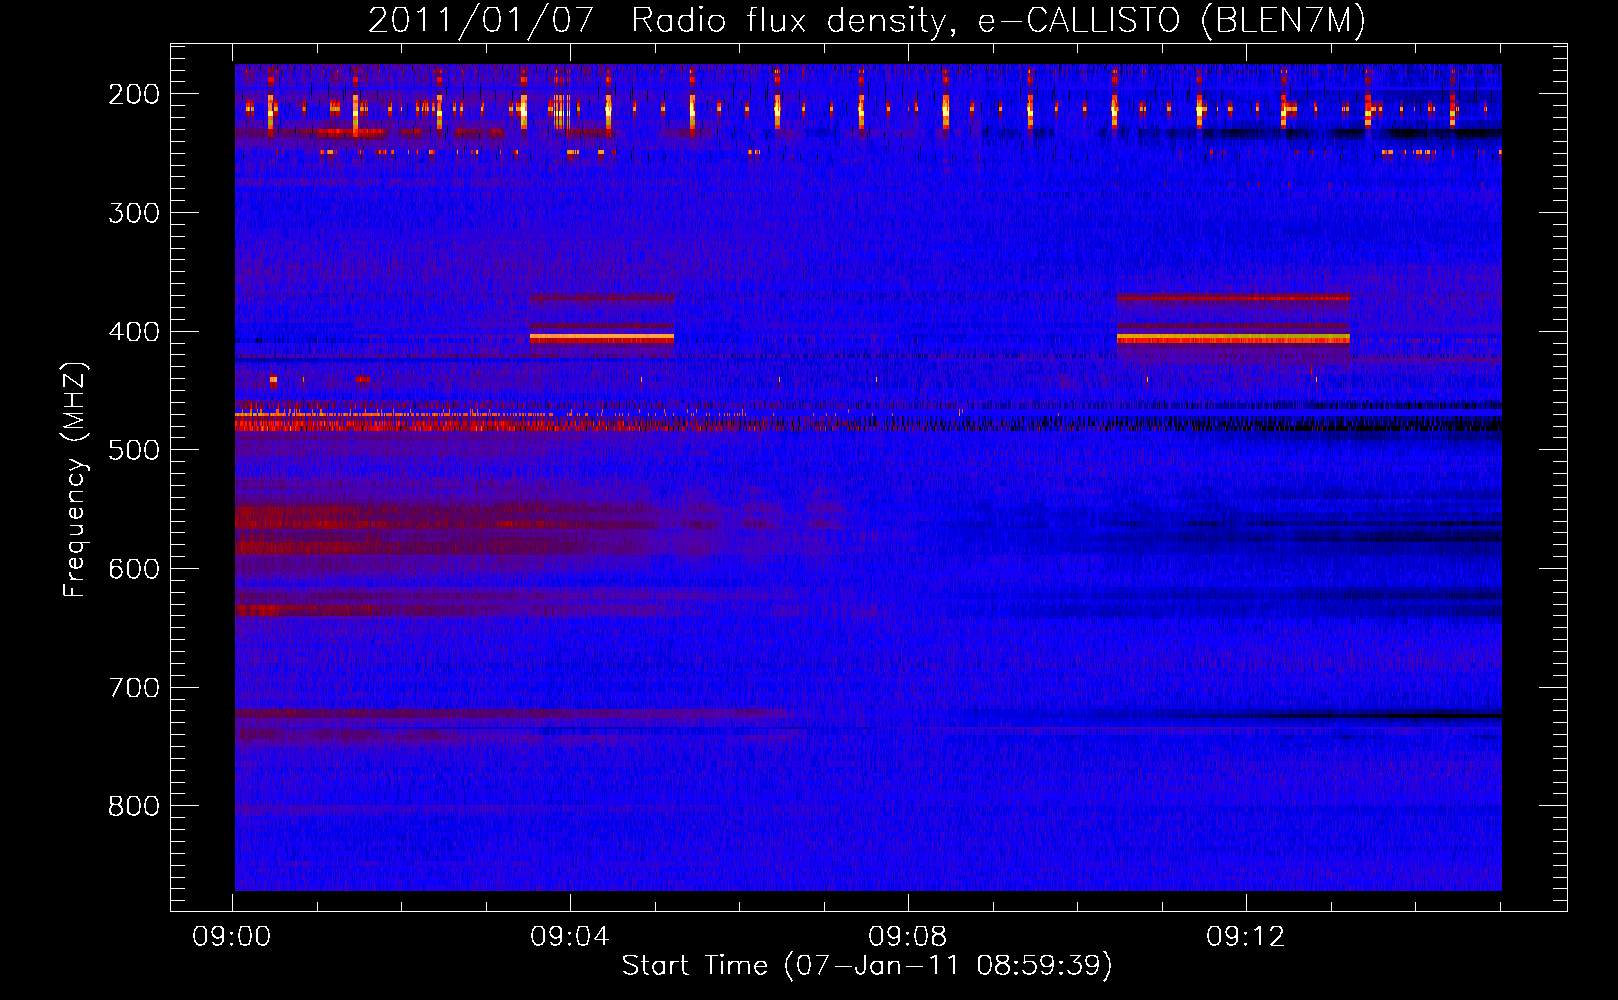Click the 400 frequency tick label
1618x1000 pixels.
[x=134, y=331]
